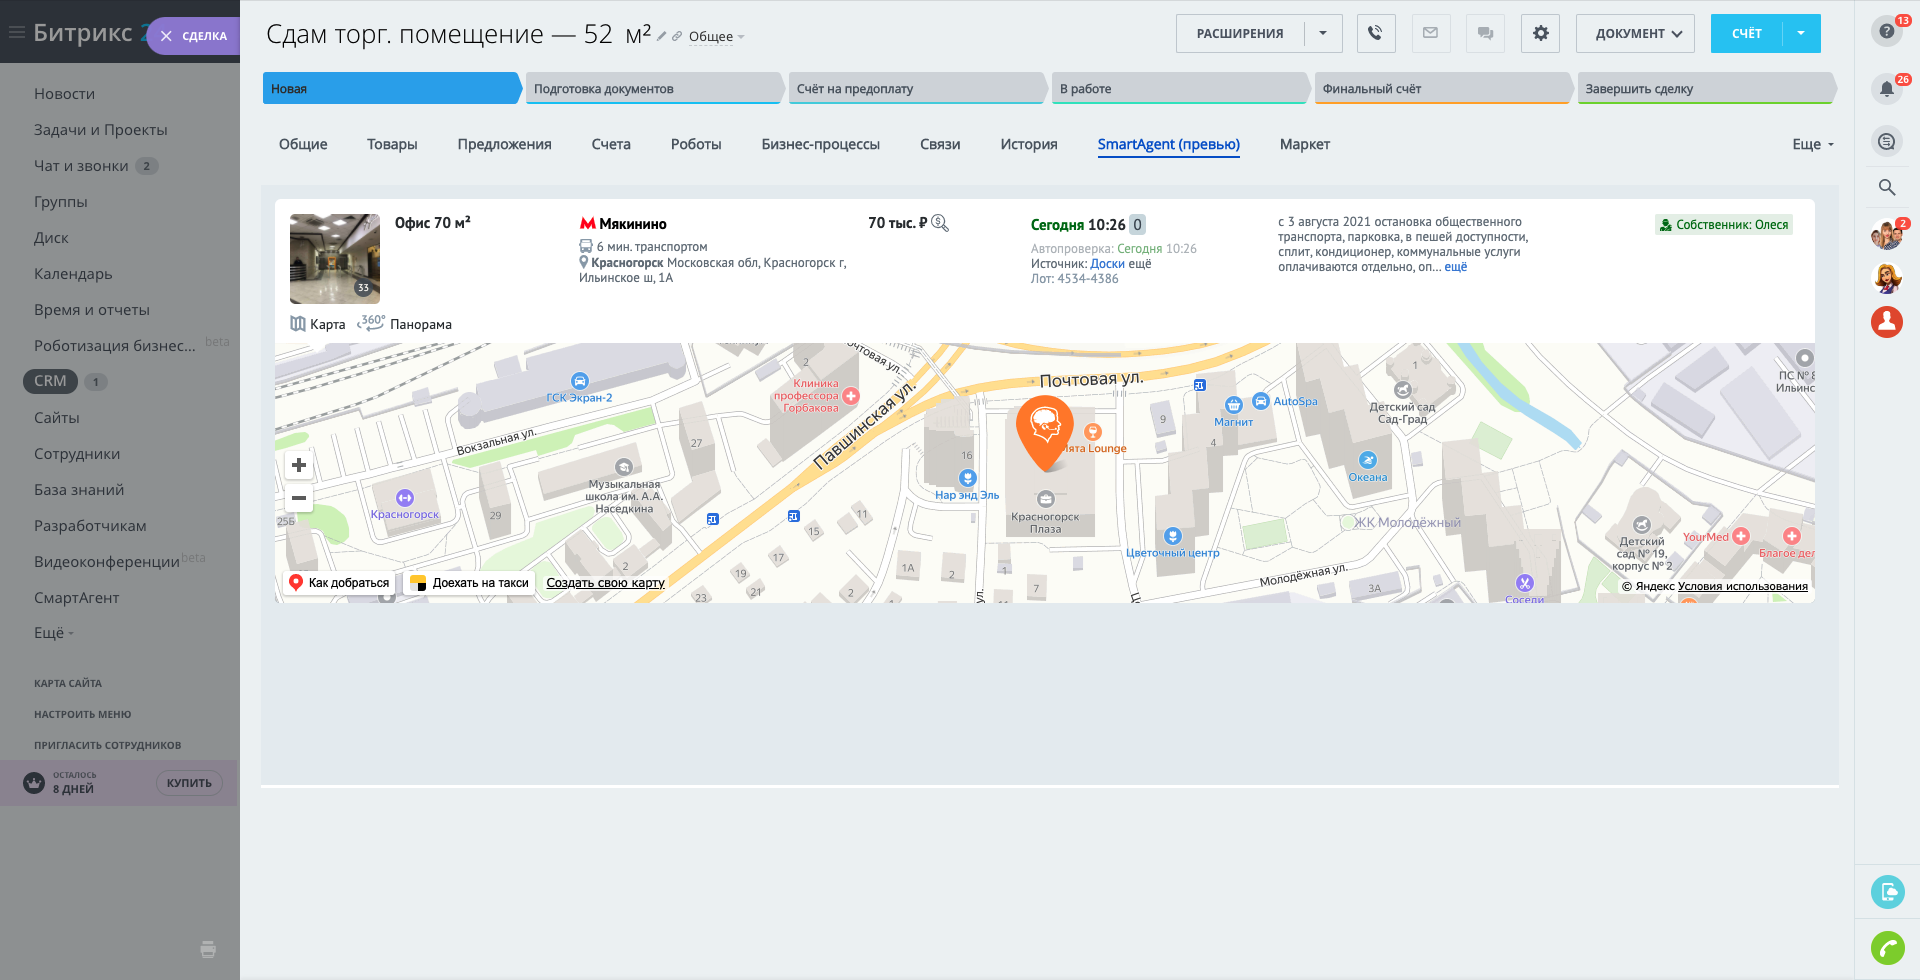Expand the Расширения dropdown arrow
The width and height of the screenshot is (1920, 980).
tap(1323, 33)
